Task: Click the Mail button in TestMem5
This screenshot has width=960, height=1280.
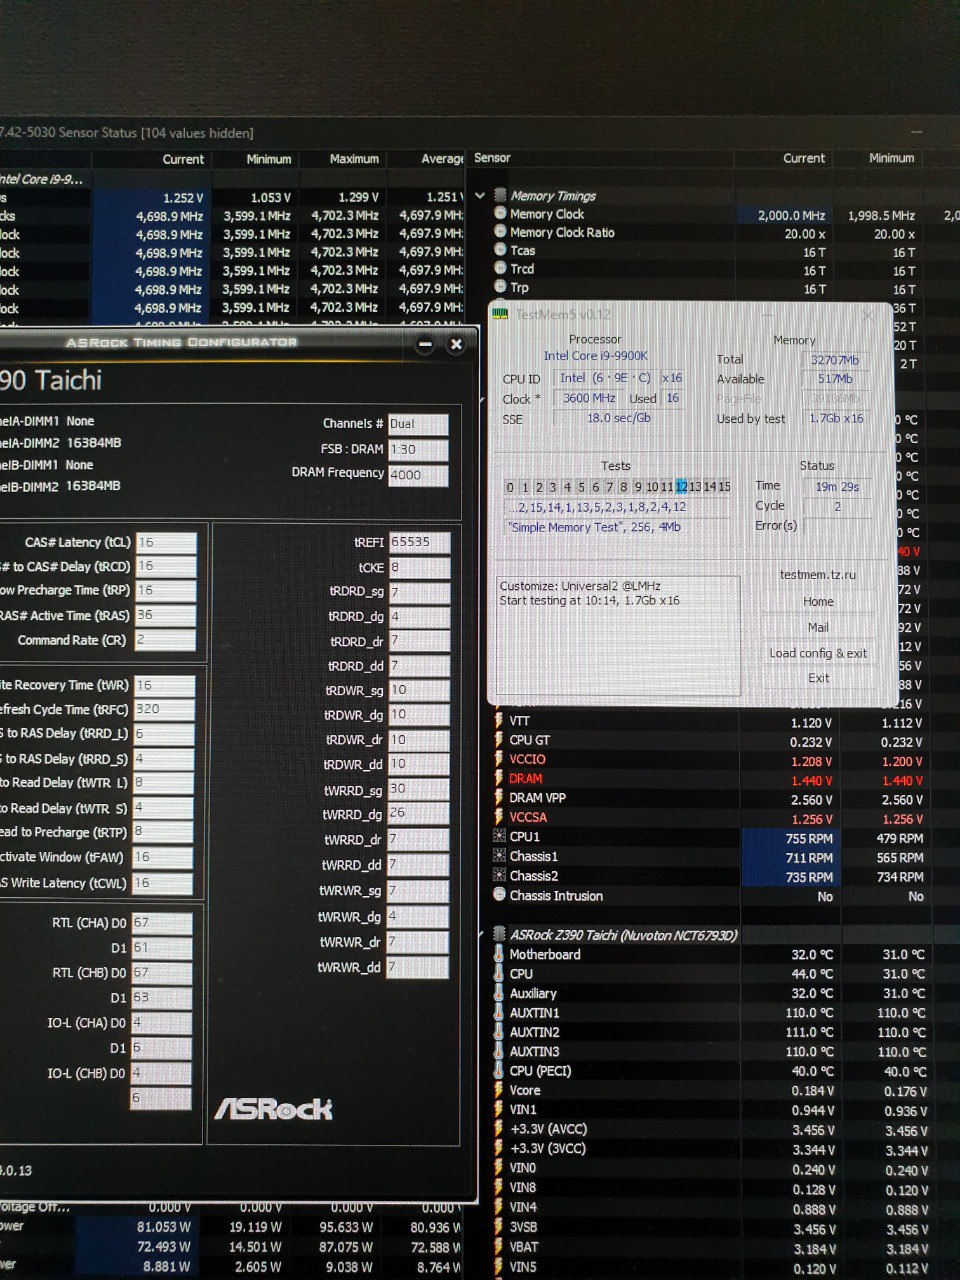Action: pos(818,627)
